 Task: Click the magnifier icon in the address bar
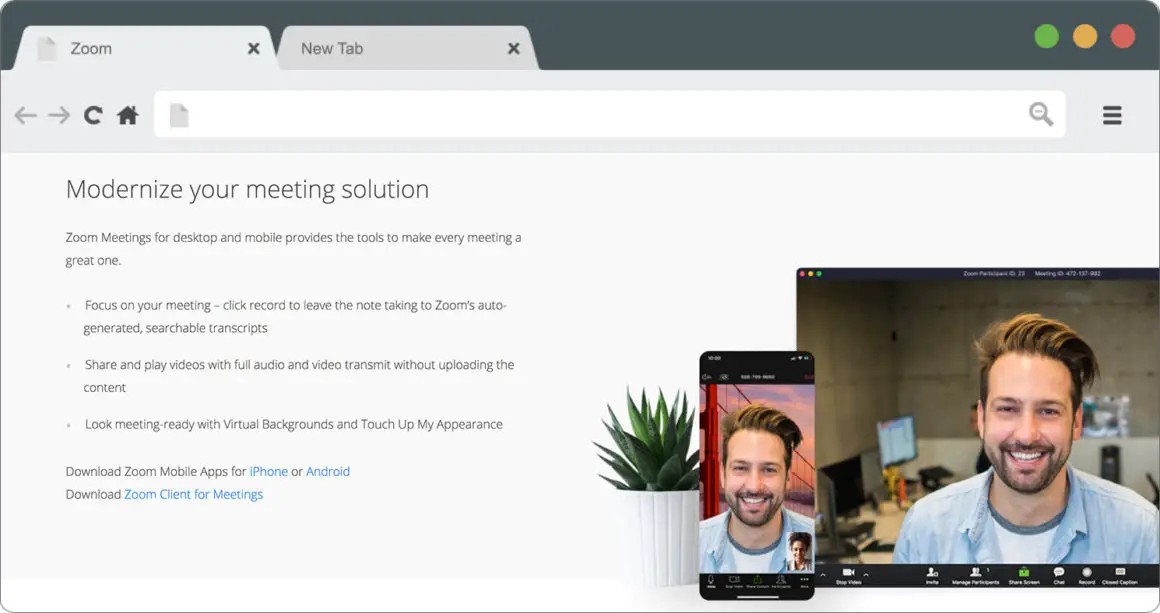[1041, 114]
